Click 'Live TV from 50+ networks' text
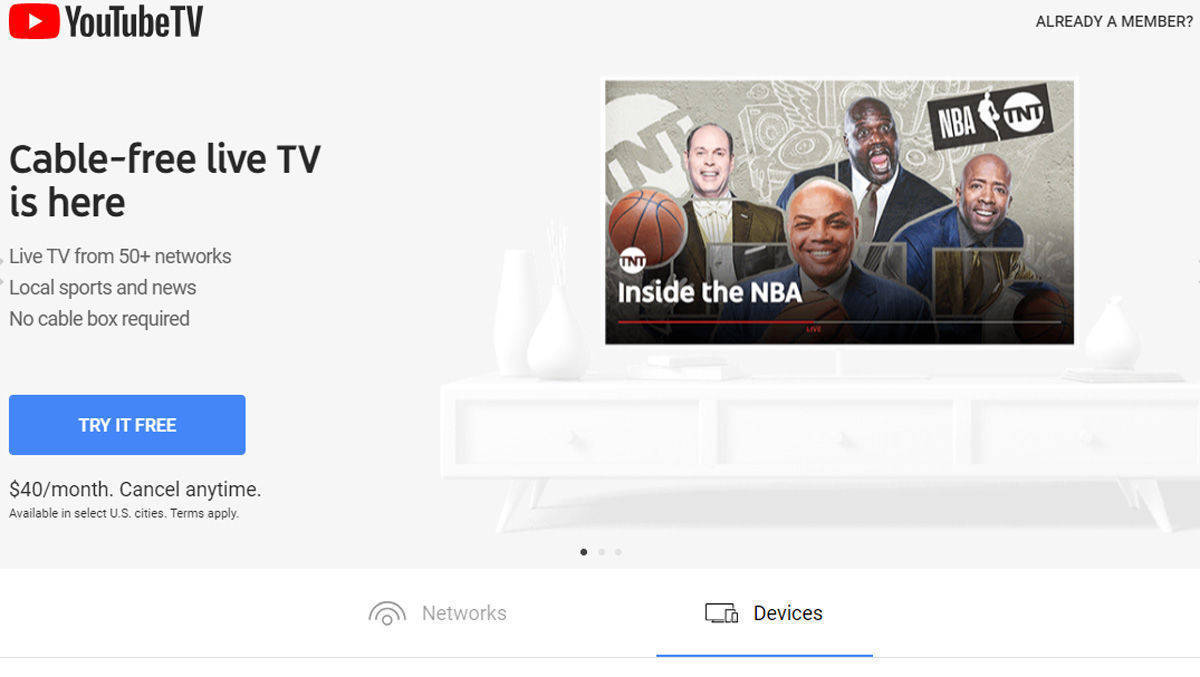 point(120,256)
